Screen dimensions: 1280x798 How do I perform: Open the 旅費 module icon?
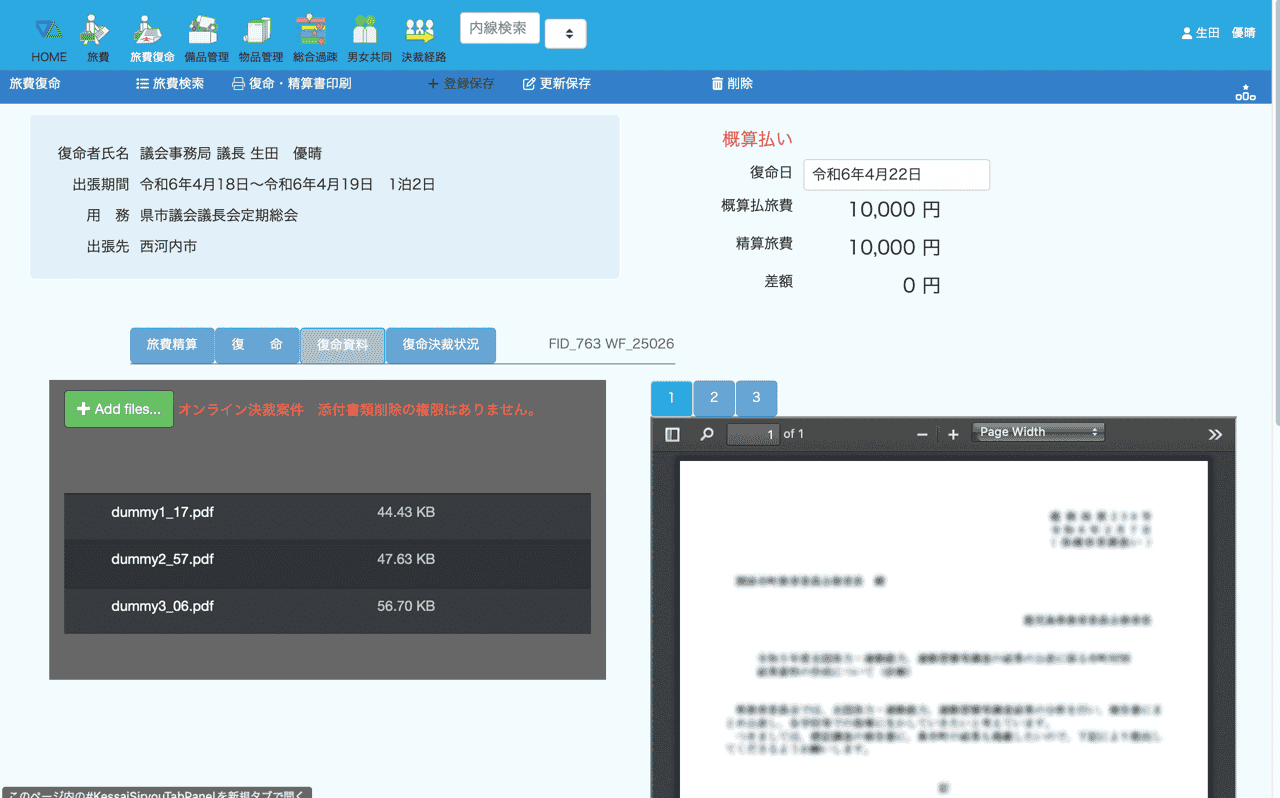coord(97,38)
